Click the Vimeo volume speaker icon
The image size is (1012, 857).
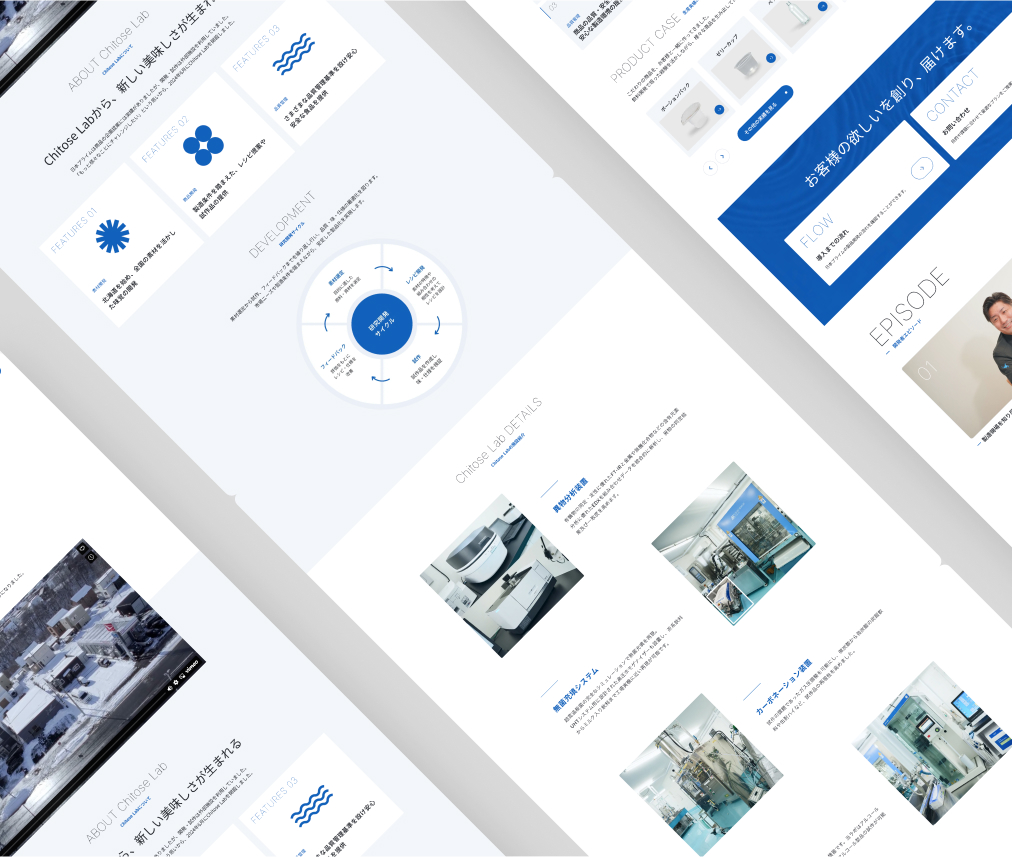170,687
